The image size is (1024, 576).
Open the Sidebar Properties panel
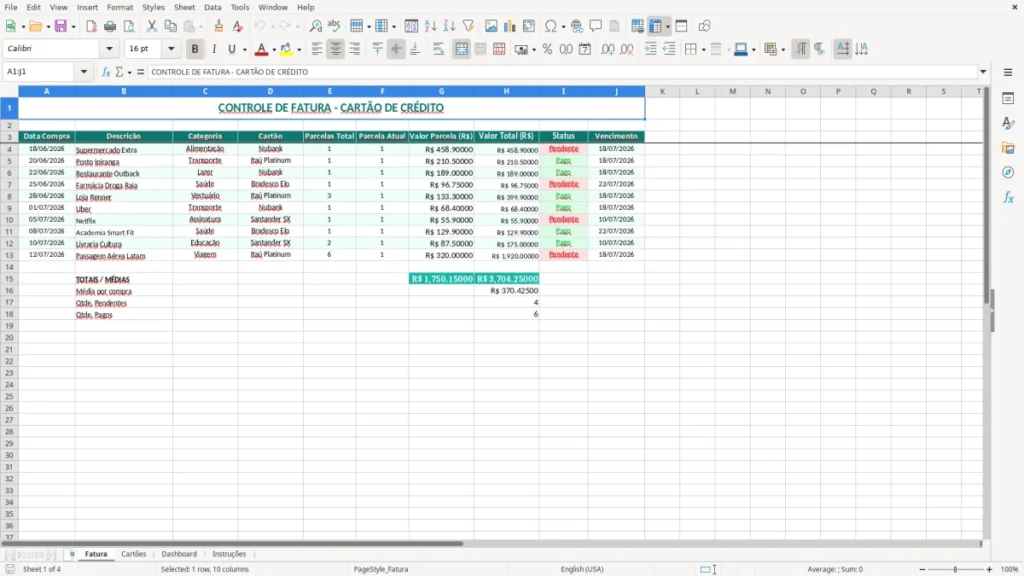[x=1008, y=99]
